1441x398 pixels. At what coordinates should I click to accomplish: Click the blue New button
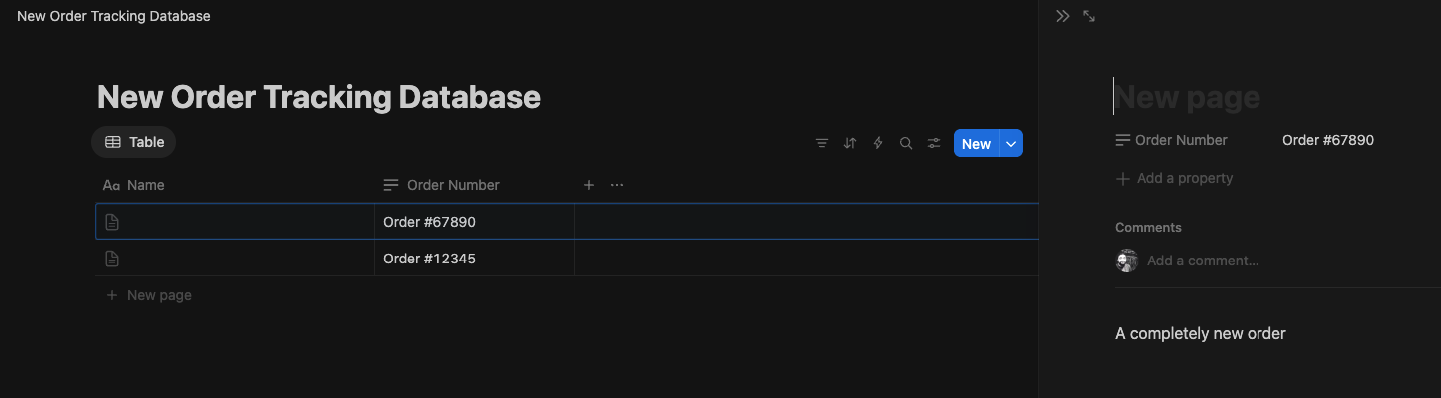[x=976, y=144]
